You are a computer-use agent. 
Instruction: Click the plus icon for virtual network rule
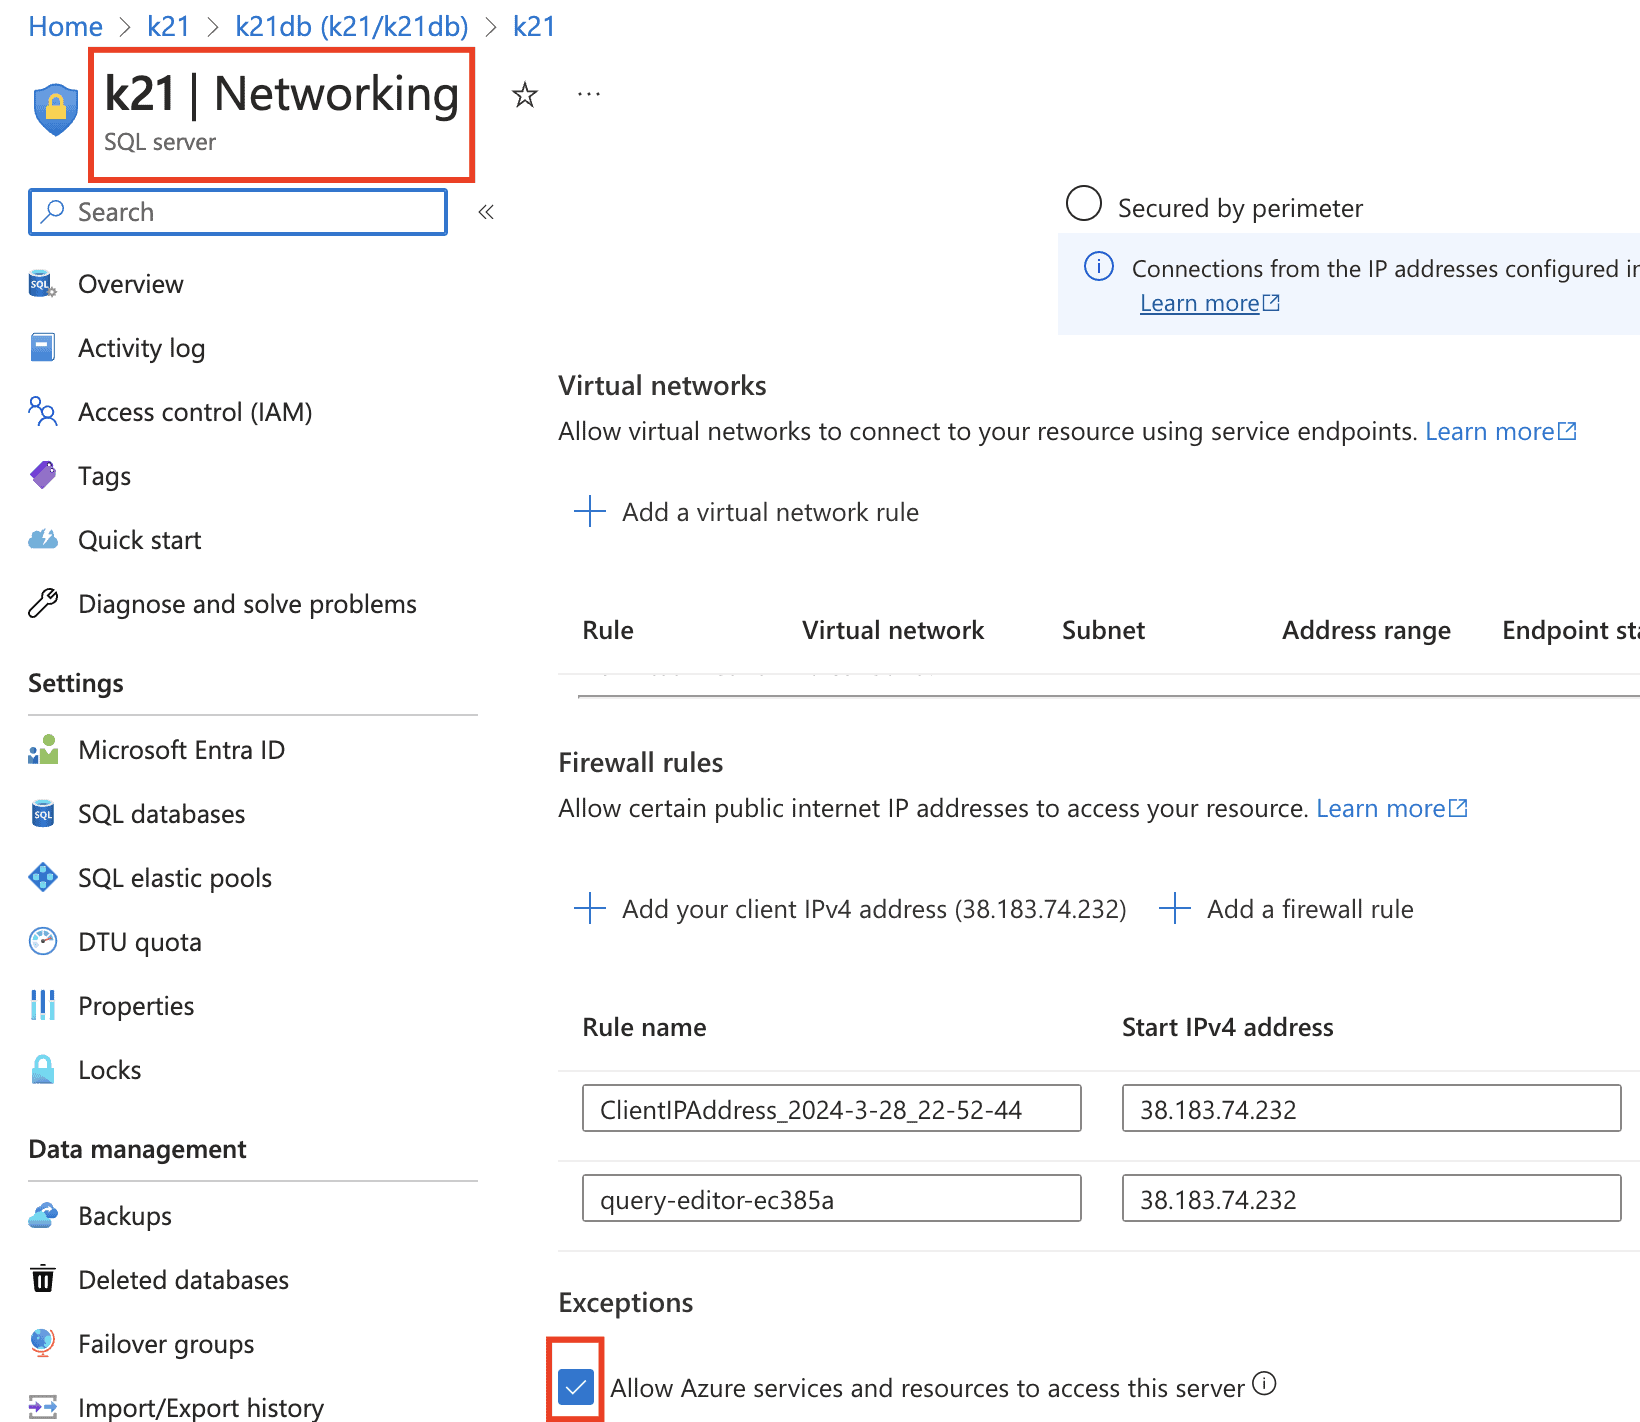click(x=590, y=511)
